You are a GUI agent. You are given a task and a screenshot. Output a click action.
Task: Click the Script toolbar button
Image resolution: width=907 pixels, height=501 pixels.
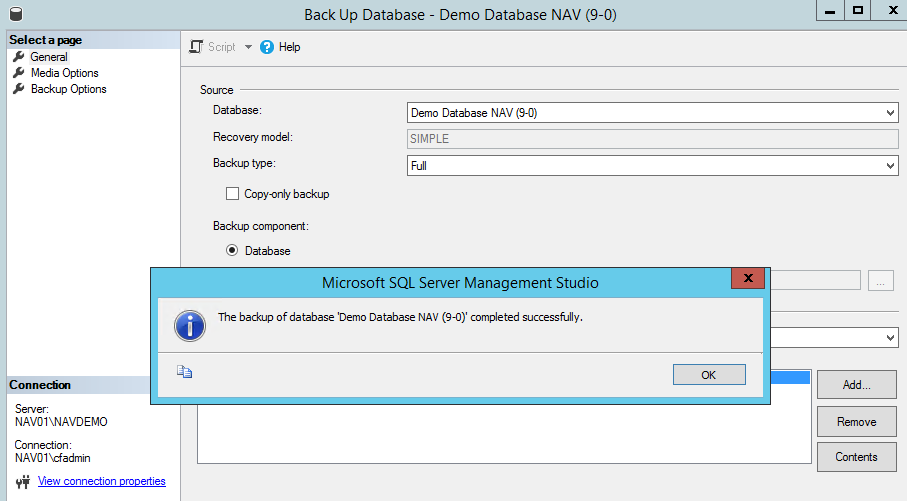(x=212, y=47)
